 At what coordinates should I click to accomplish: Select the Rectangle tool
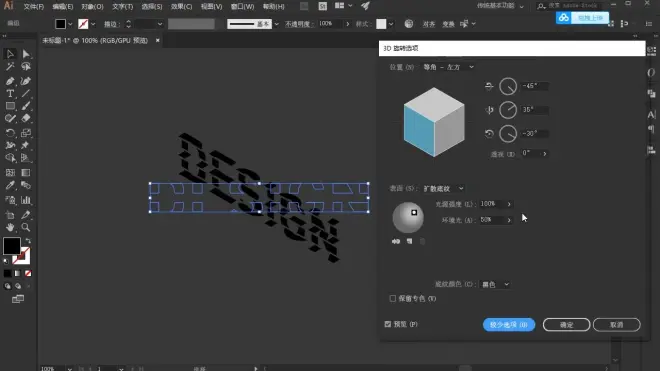(x=10, y=106)
